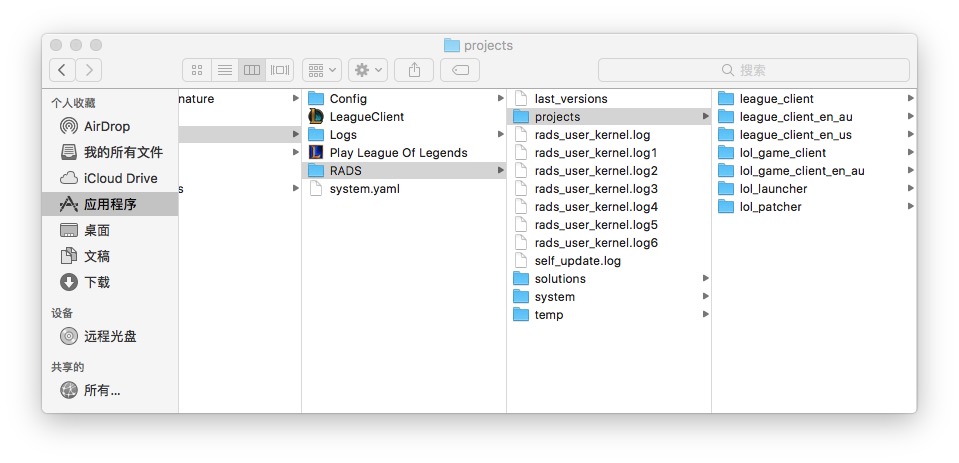Select the LeagueClient application
This screenshot has height=463, width=959.
click(404, 116)
